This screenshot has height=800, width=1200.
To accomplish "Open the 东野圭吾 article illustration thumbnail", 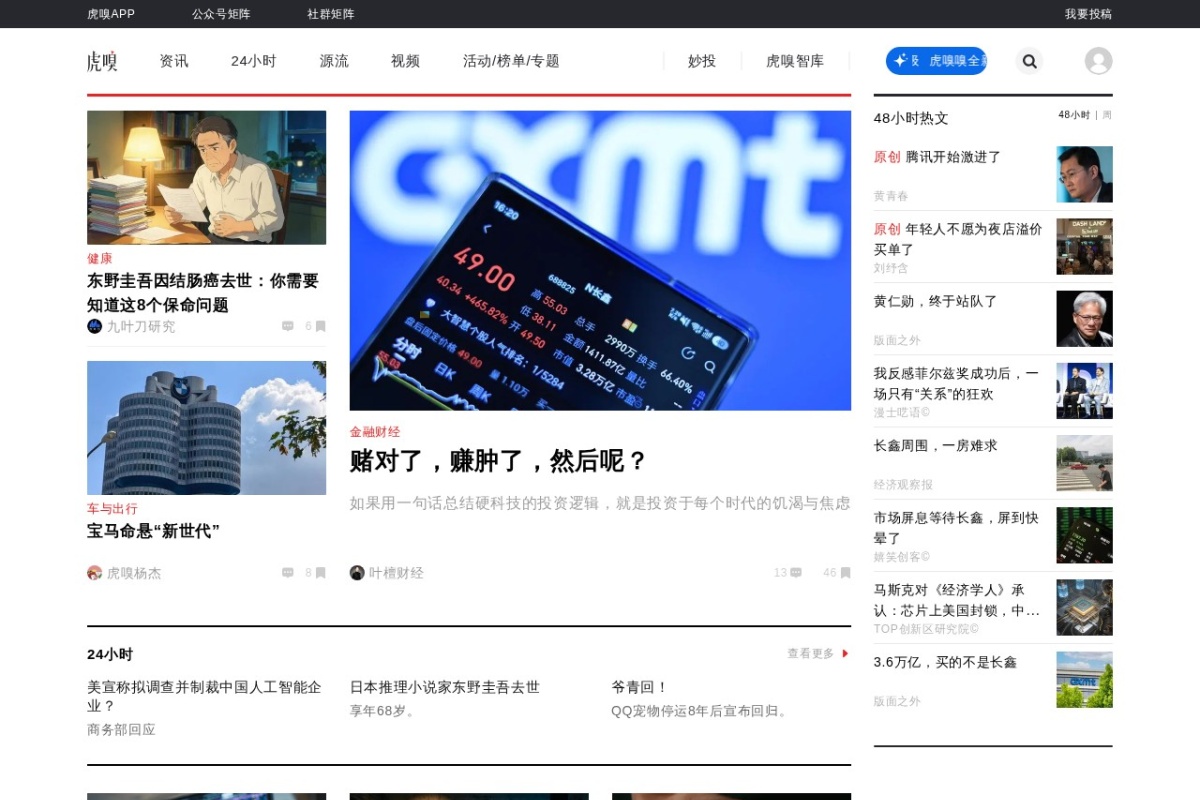I will pyautogui.click(x=206, y=177).
